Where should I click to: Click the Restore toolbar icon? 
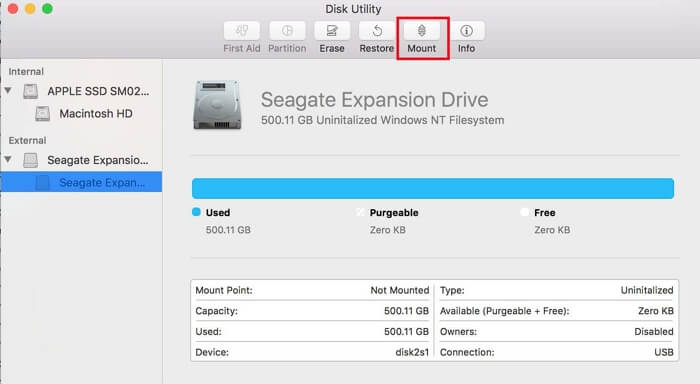click(377, 31)
